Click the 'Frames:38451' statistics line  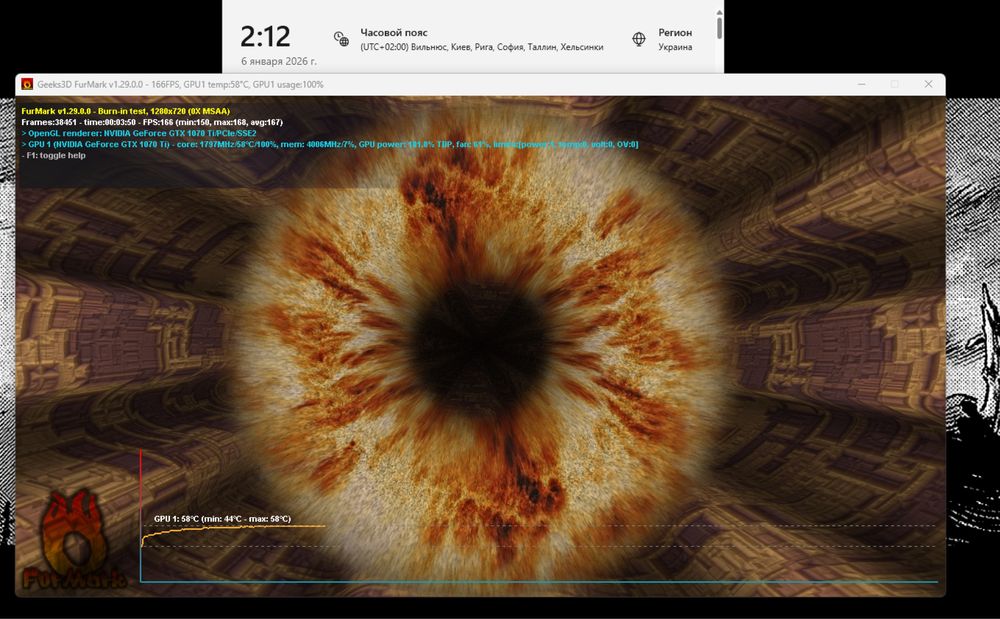[152, 122]
